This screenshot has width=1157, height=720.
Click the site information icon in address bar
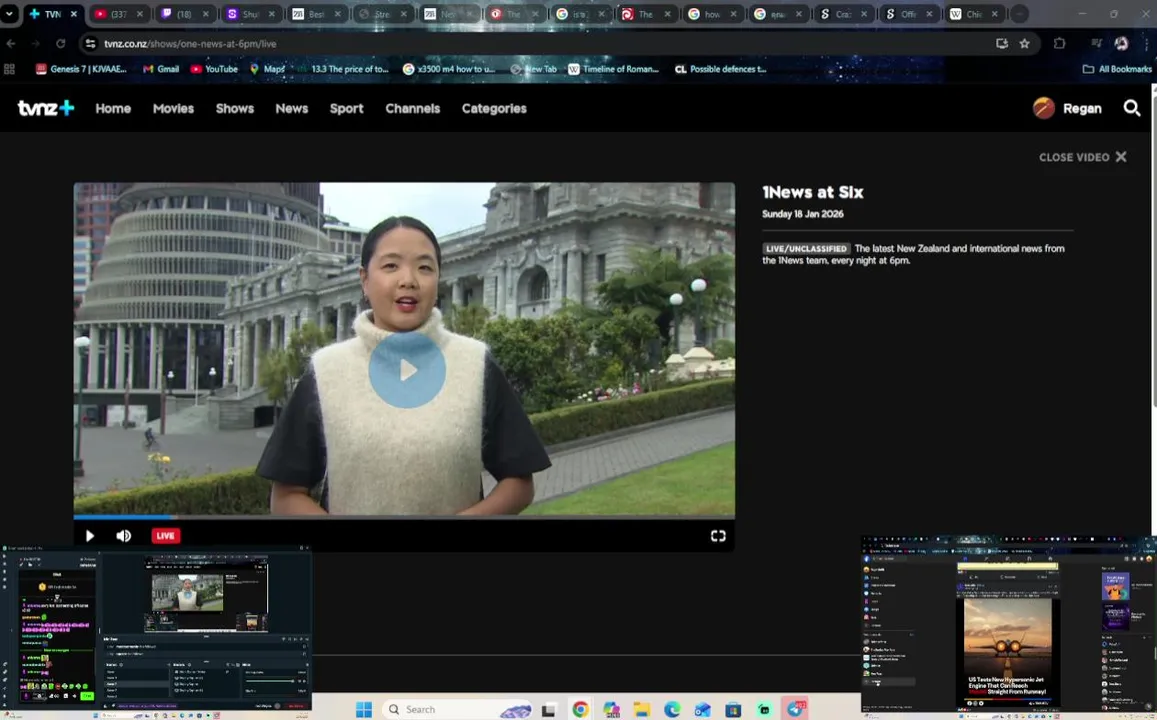pyautogui.click(x=90, y=44)
